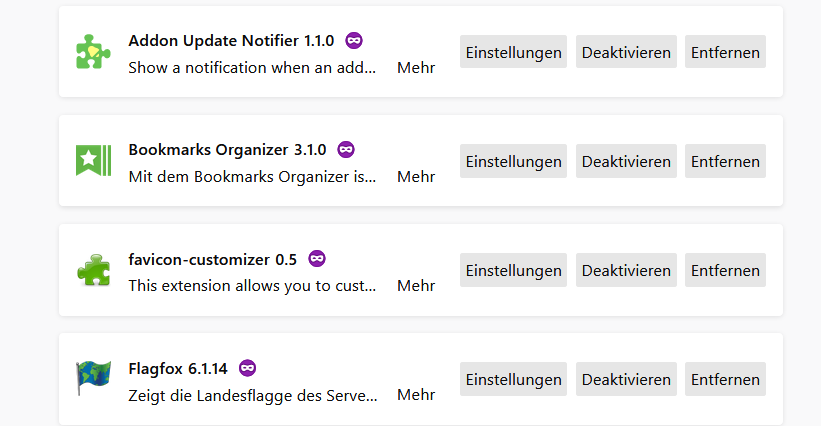
Task: Click the Bookmarks Organizer green star icon
Action: tap(94, 161)
